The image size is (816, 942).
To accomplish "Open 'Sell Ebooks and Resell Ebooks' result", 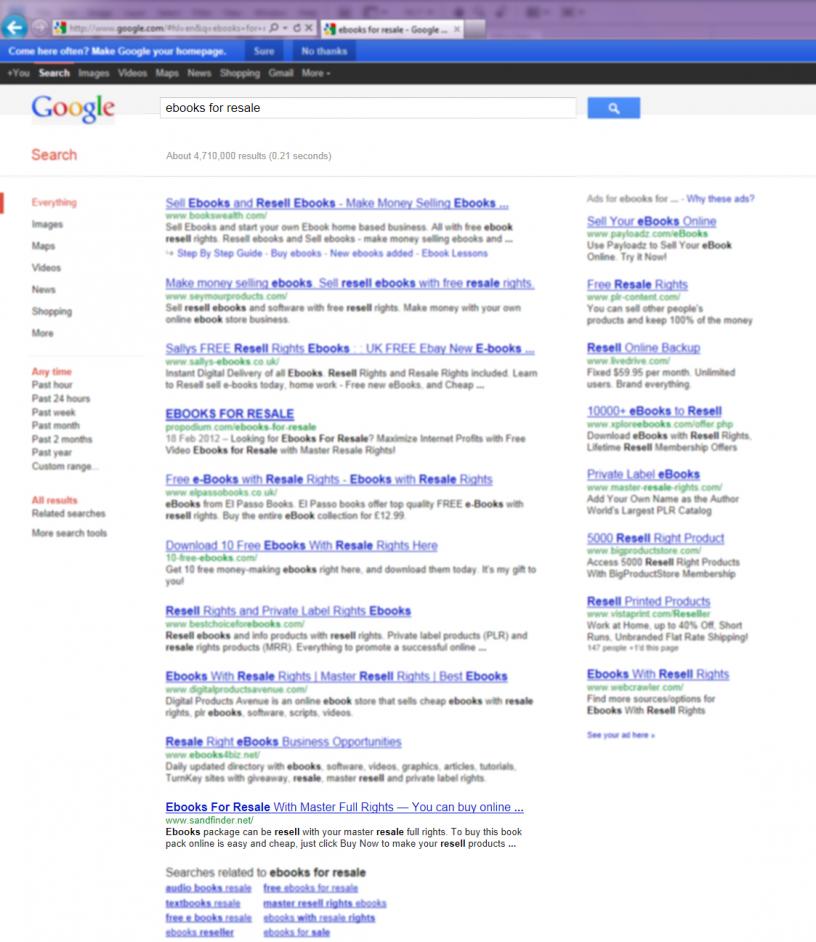I will coord(337,203).
